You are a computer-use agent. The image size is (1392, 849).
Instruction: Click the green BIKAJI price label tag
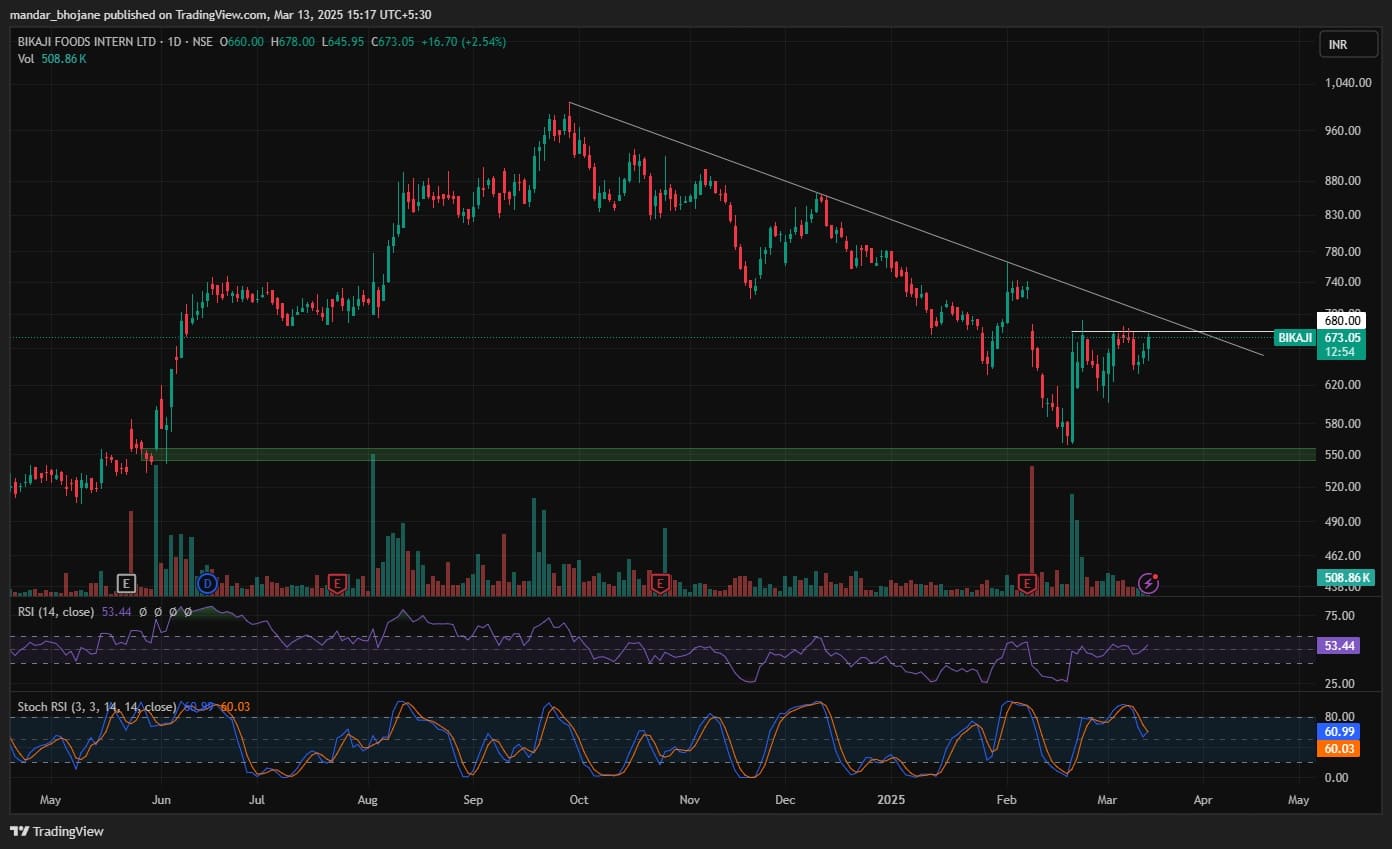1295,338
